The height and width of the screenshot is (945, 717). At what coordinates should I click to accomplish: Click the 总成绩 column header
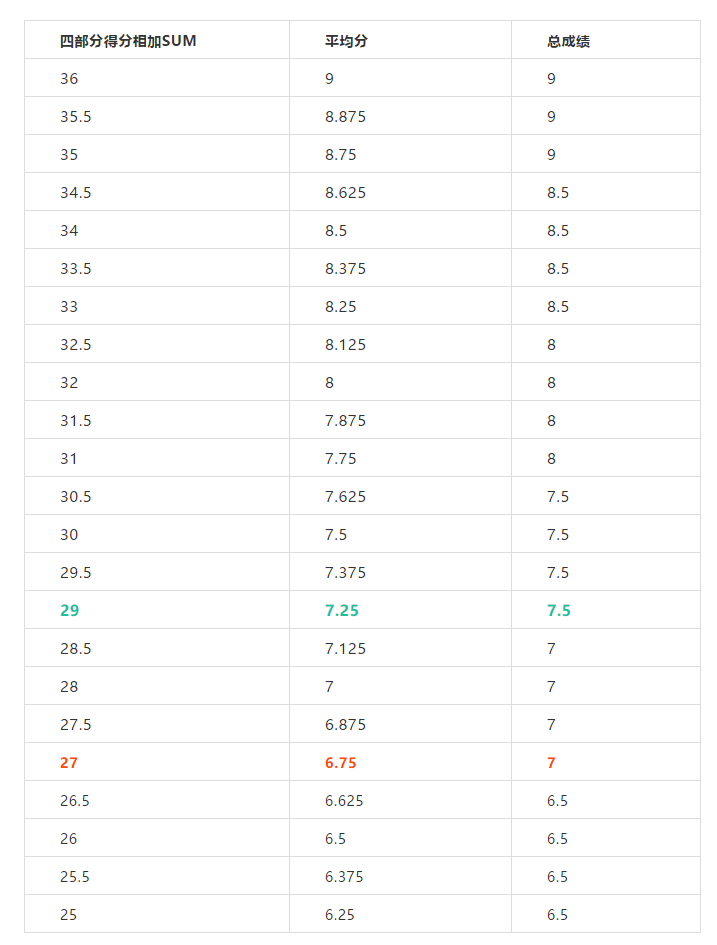click(x=606, y=40)
